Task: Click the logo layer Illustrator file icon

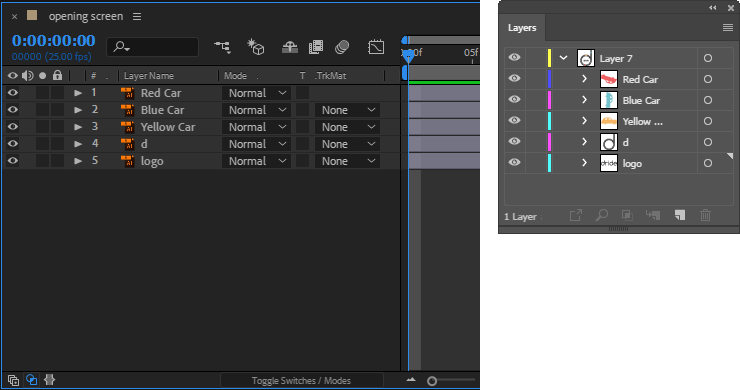Action: click(x=127, y=161)
